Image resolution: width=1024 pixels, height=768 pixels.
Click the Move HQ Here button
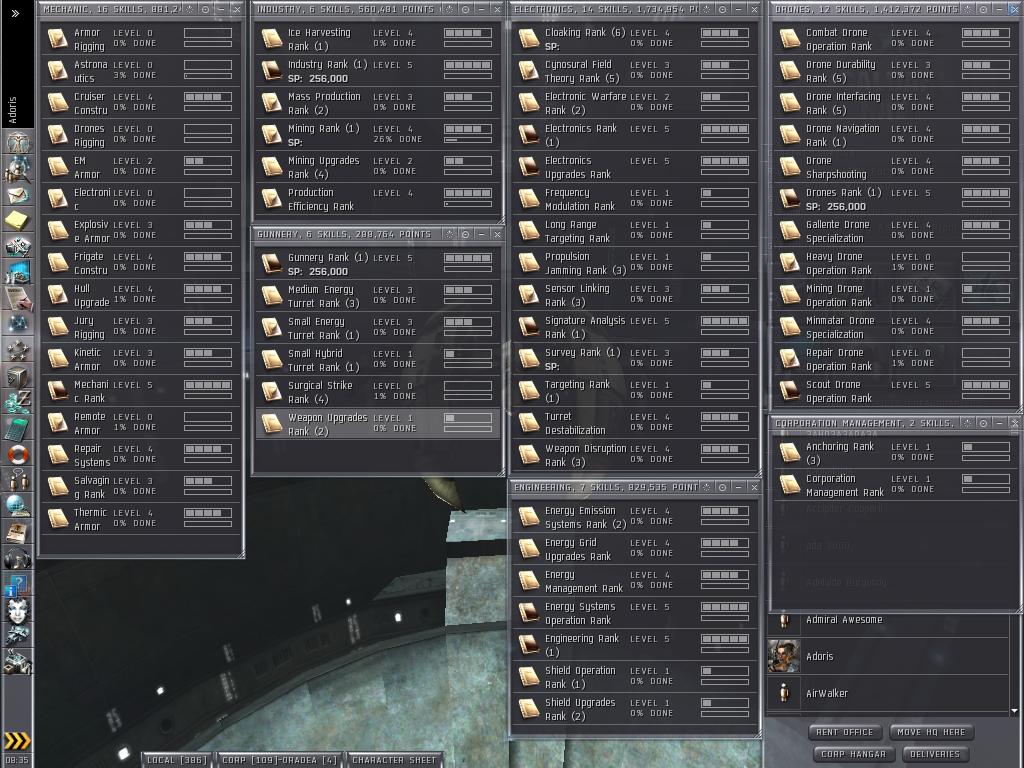tap(931, 732)
